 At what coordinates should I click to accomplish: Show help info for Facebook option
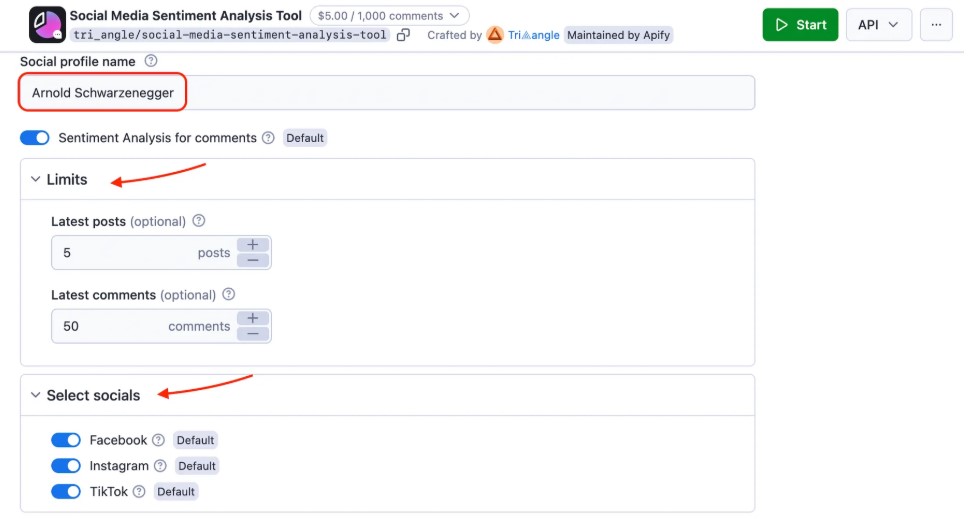(x=159, y=440)
